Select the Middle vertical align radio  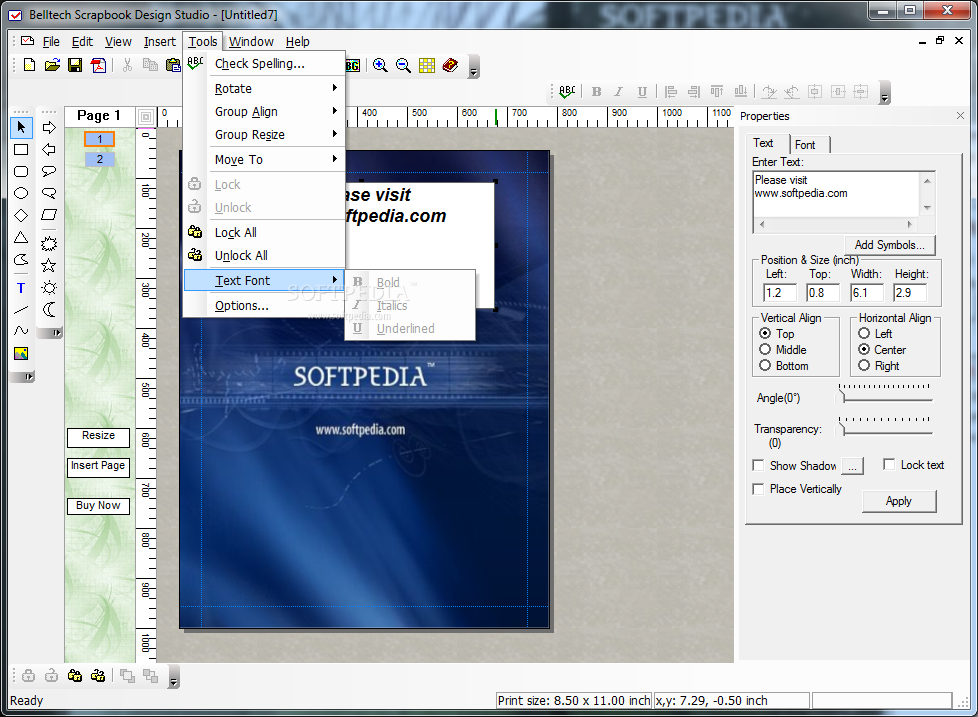coord(765,350)
